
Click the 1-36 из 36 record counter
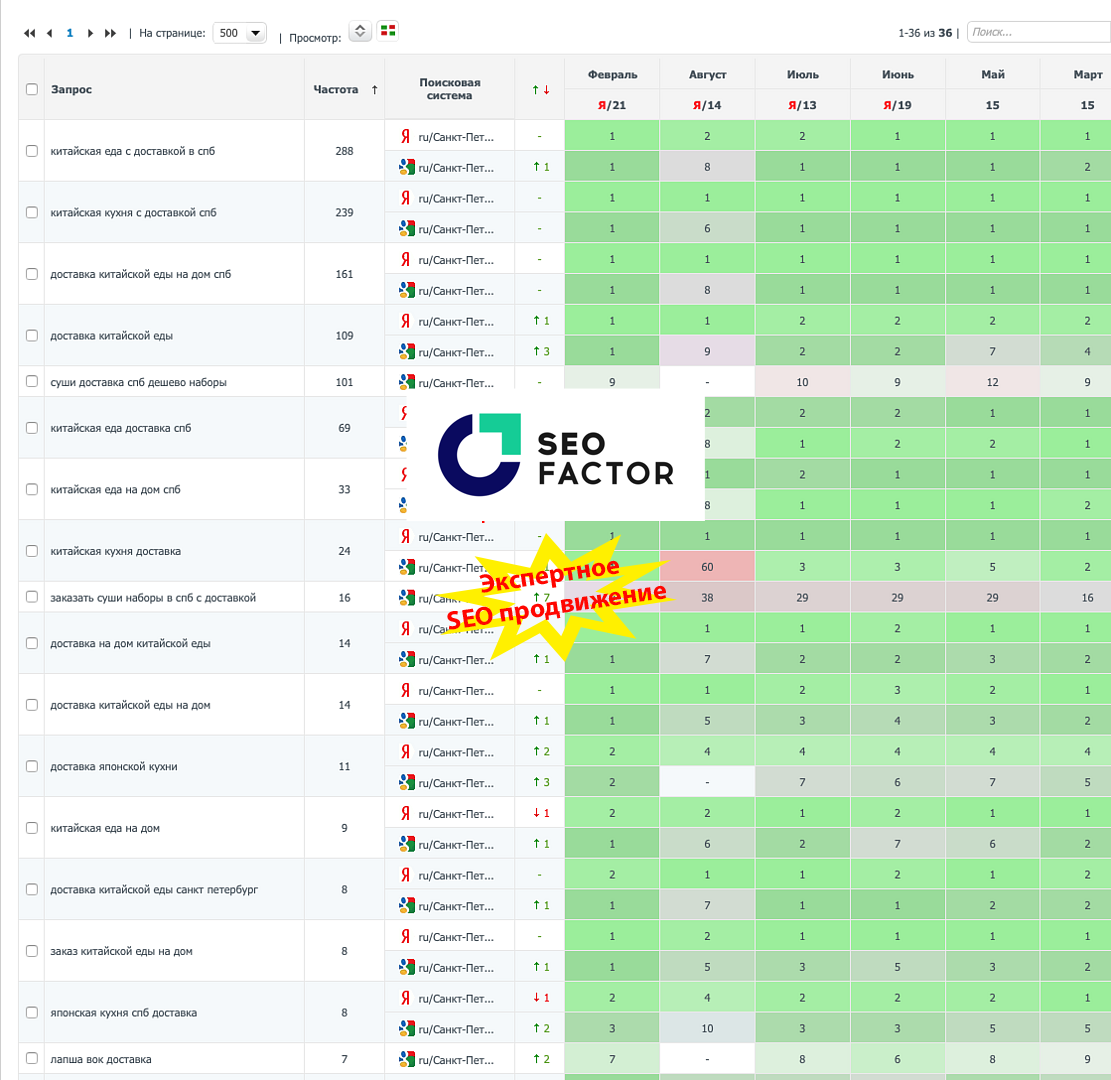pyautogui.click(x=925, y=33)
